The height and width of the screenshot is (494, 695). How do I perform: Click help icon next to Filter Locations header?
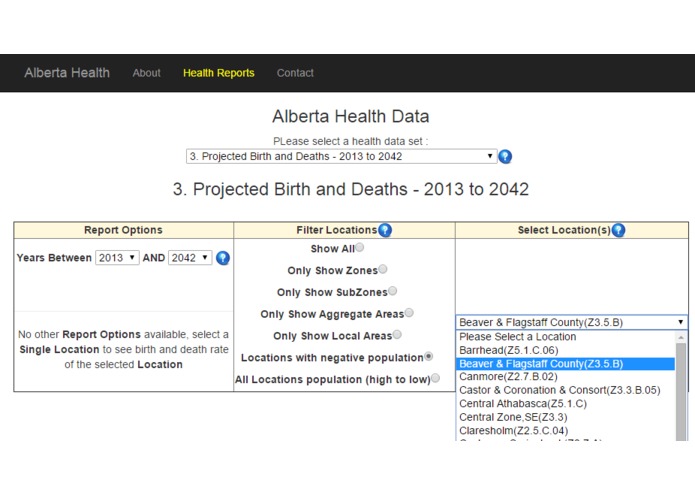[x=385, y=230]
